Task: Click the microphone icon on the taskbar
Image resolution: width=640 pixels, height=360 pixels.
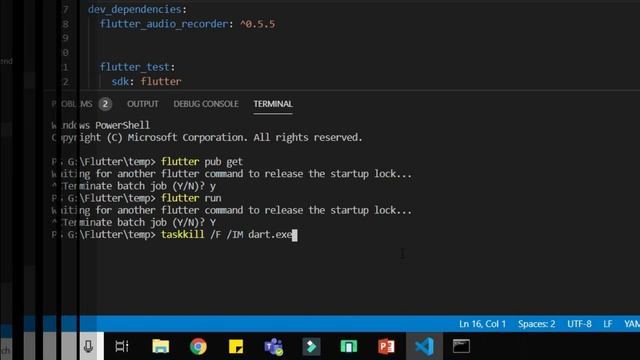Action: tap(88, 347)
